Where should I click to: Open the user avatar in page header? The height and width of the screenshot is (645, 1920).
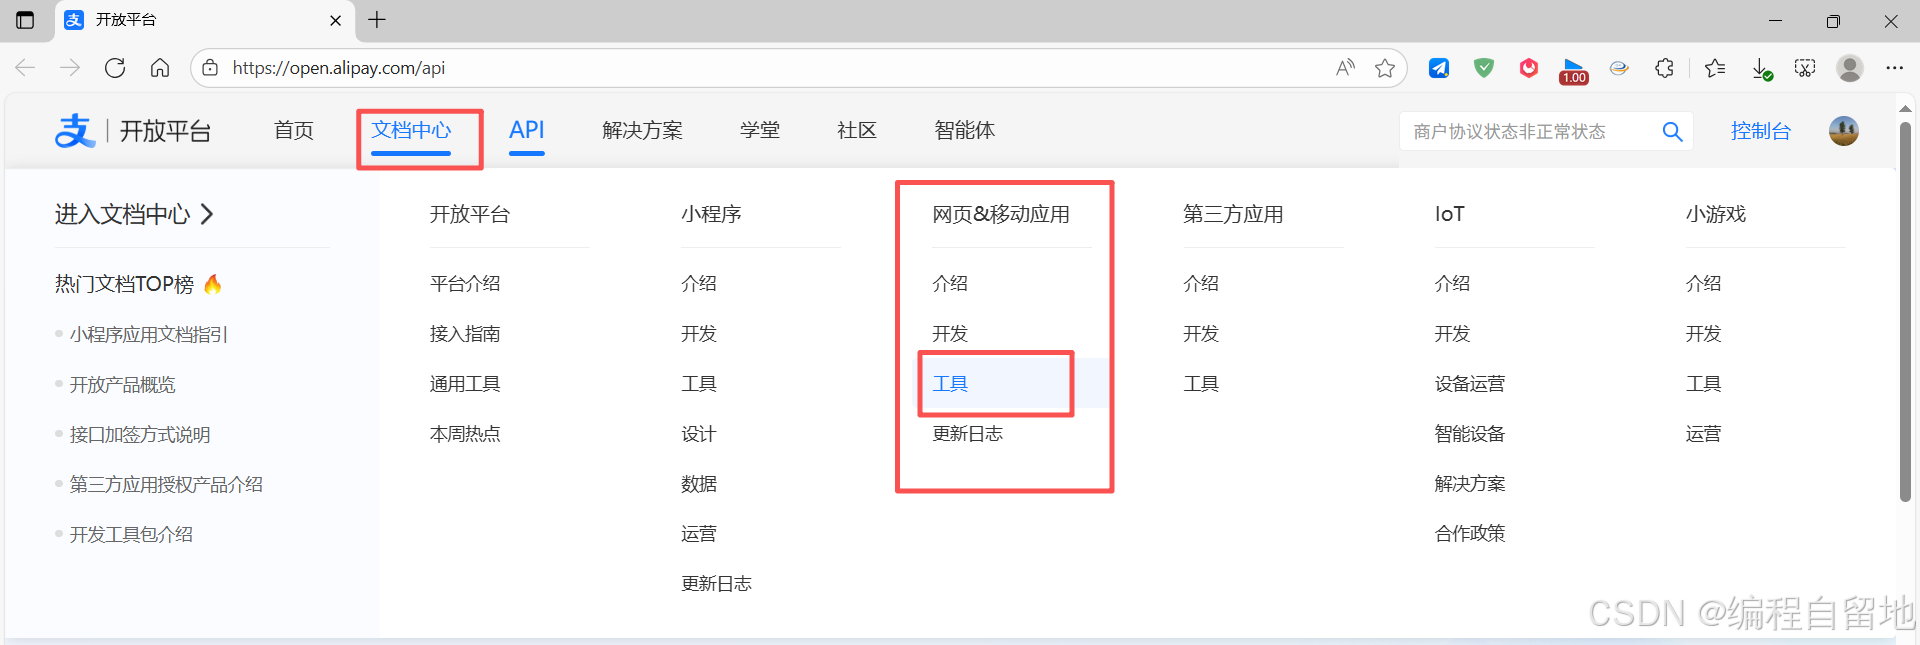1844,131
